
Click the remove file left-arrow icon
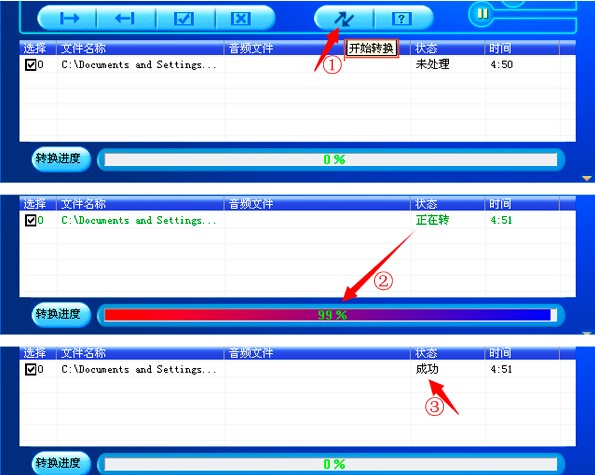coord(125,18)
